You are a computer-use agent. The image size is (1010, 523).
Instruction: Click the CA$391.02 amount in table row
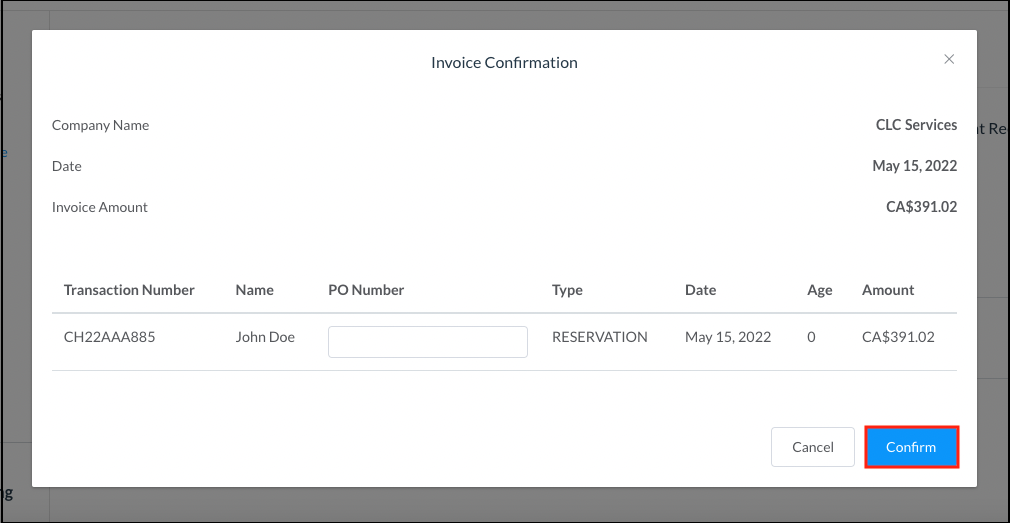click(x=898, y=337)
